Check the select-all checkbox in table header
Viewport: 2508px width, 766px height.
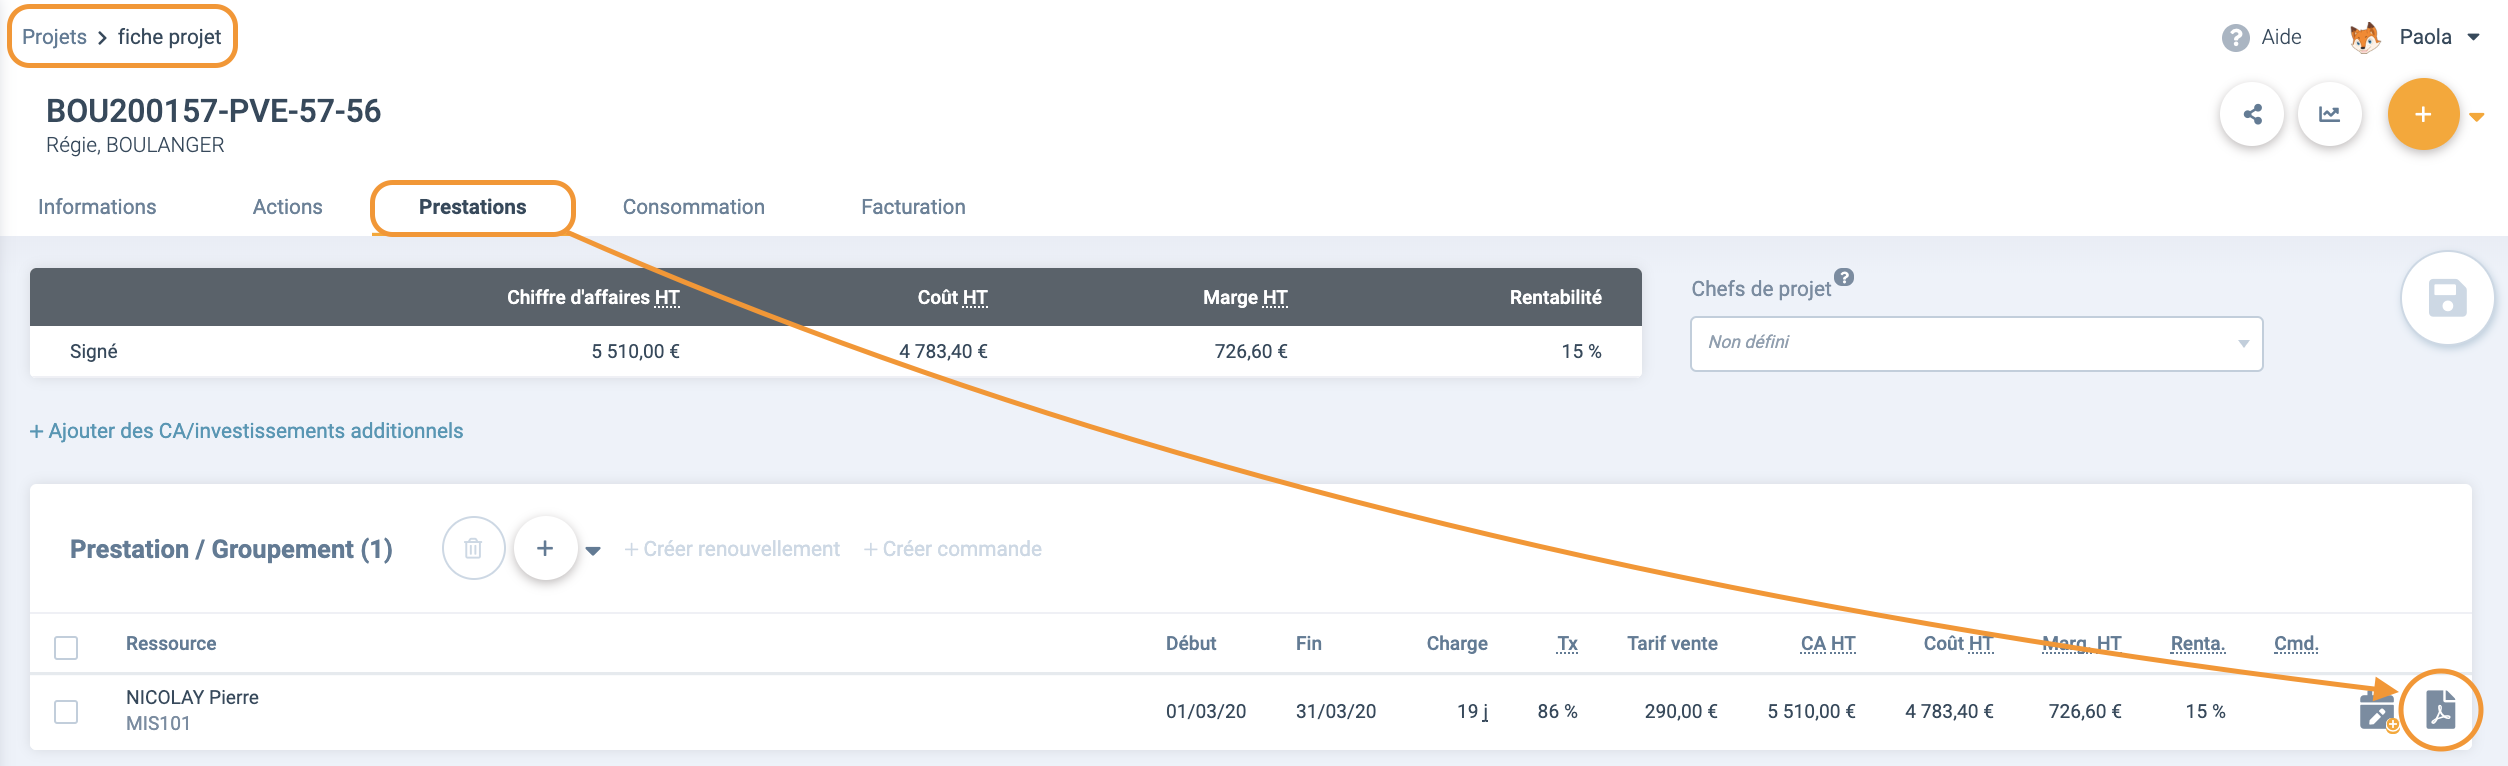66,648
